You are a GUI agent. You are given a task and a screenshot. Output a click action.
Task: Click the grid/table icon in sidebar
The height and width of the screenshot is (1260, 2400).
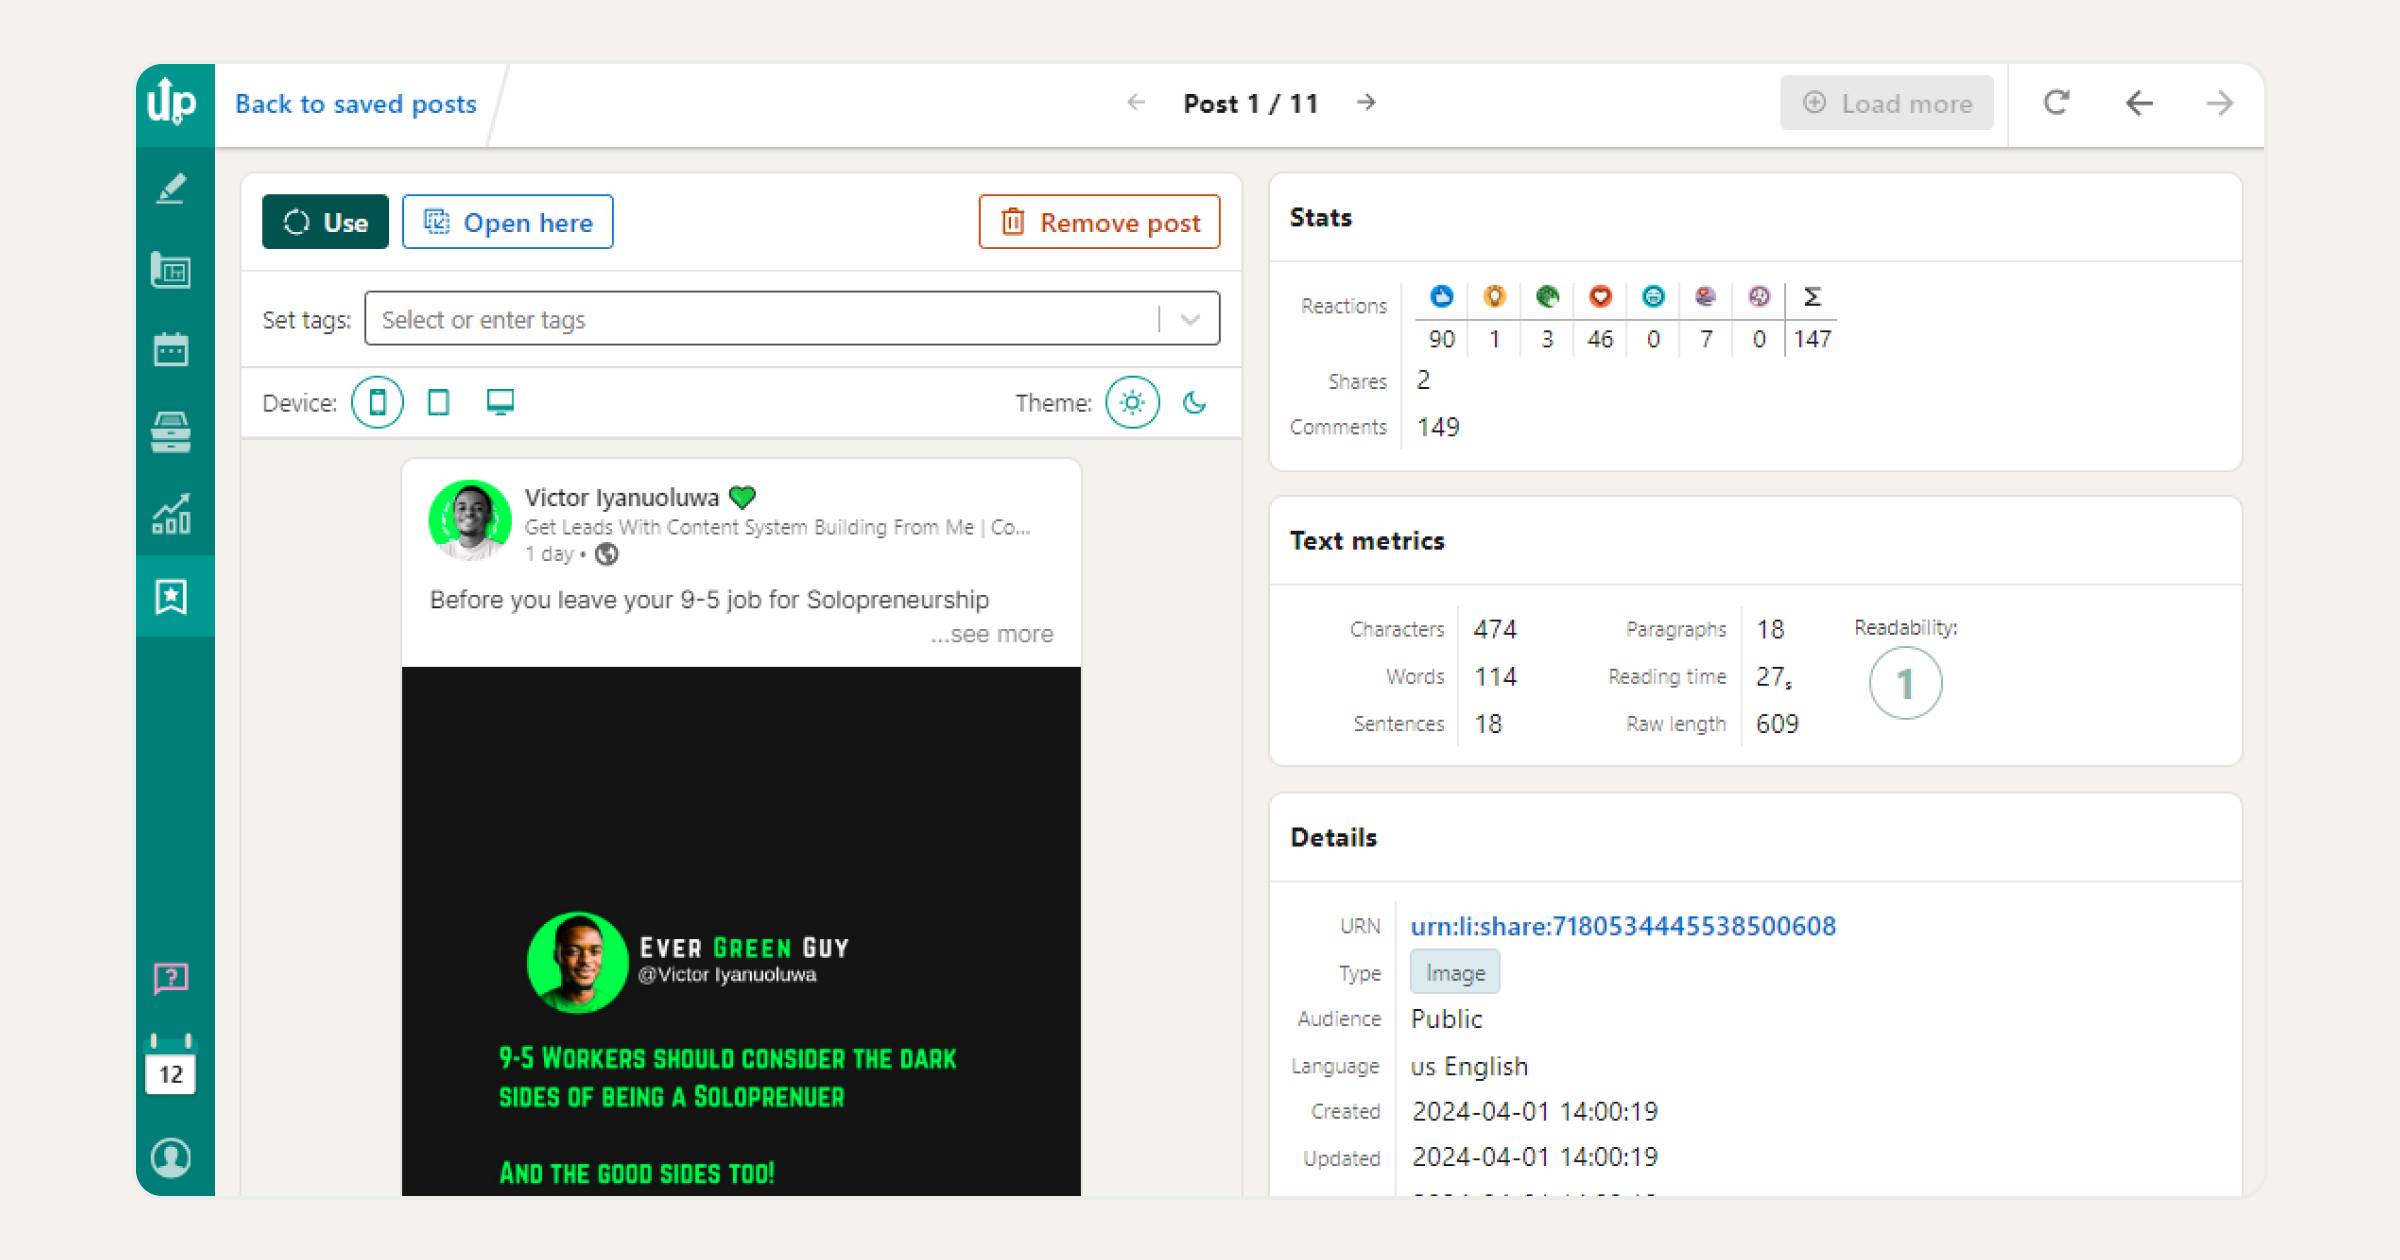point(173,267)
